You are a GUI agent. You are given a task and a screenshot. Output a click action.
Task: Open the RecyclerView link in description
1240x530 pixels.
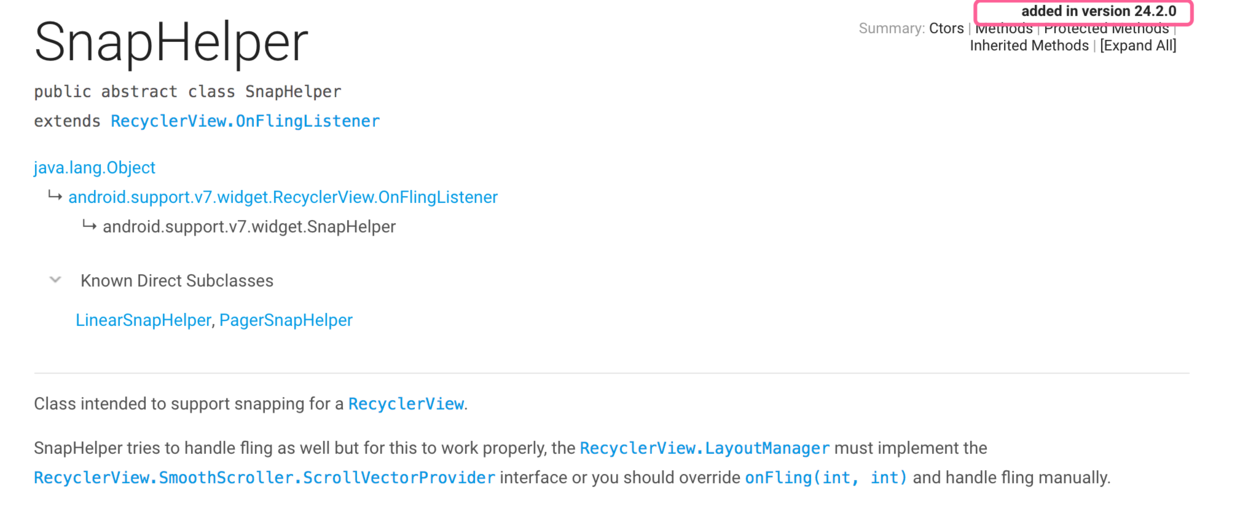pyautogui.click(x=406, y=404)
